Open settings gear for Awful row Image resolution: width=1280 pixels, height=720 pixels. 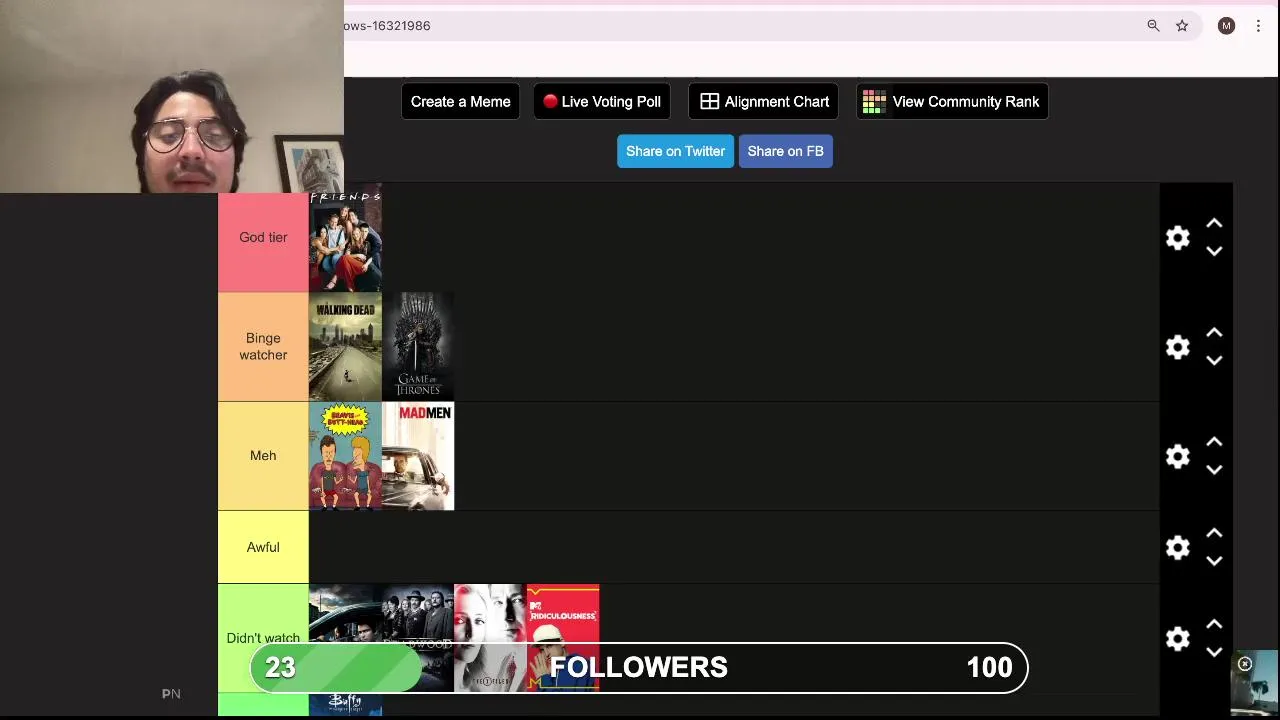pyautogui.click(x=1178, y=547)
